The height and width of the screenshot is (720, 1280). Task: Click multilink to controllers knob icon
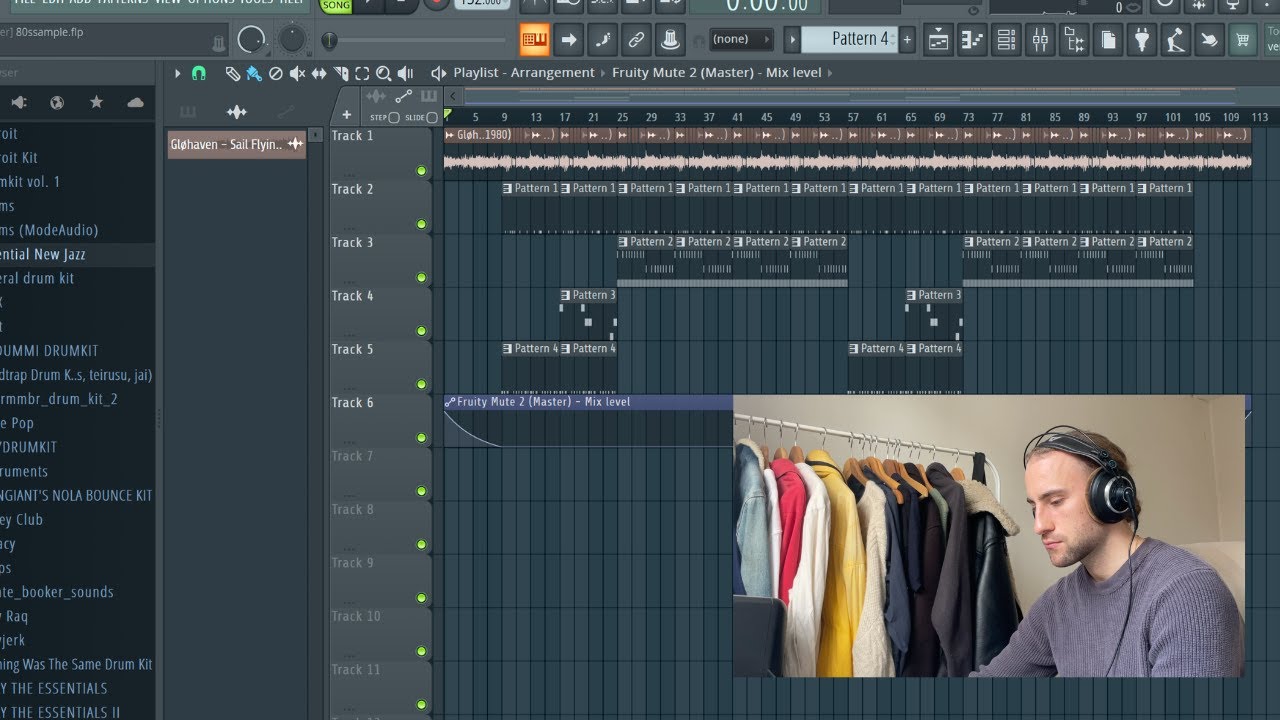[x=670, y=40]
